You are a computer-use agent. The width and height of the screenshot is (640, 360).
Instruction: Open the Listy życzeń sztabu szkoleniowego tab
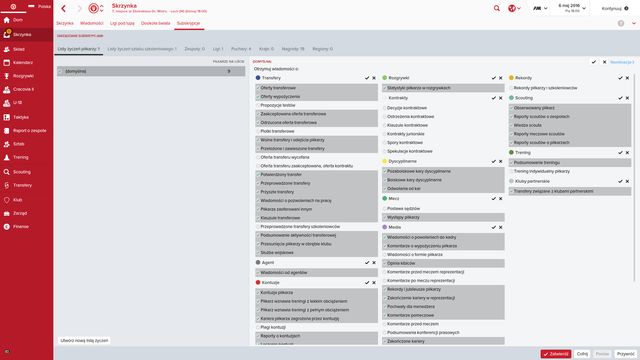click(142, 49)
